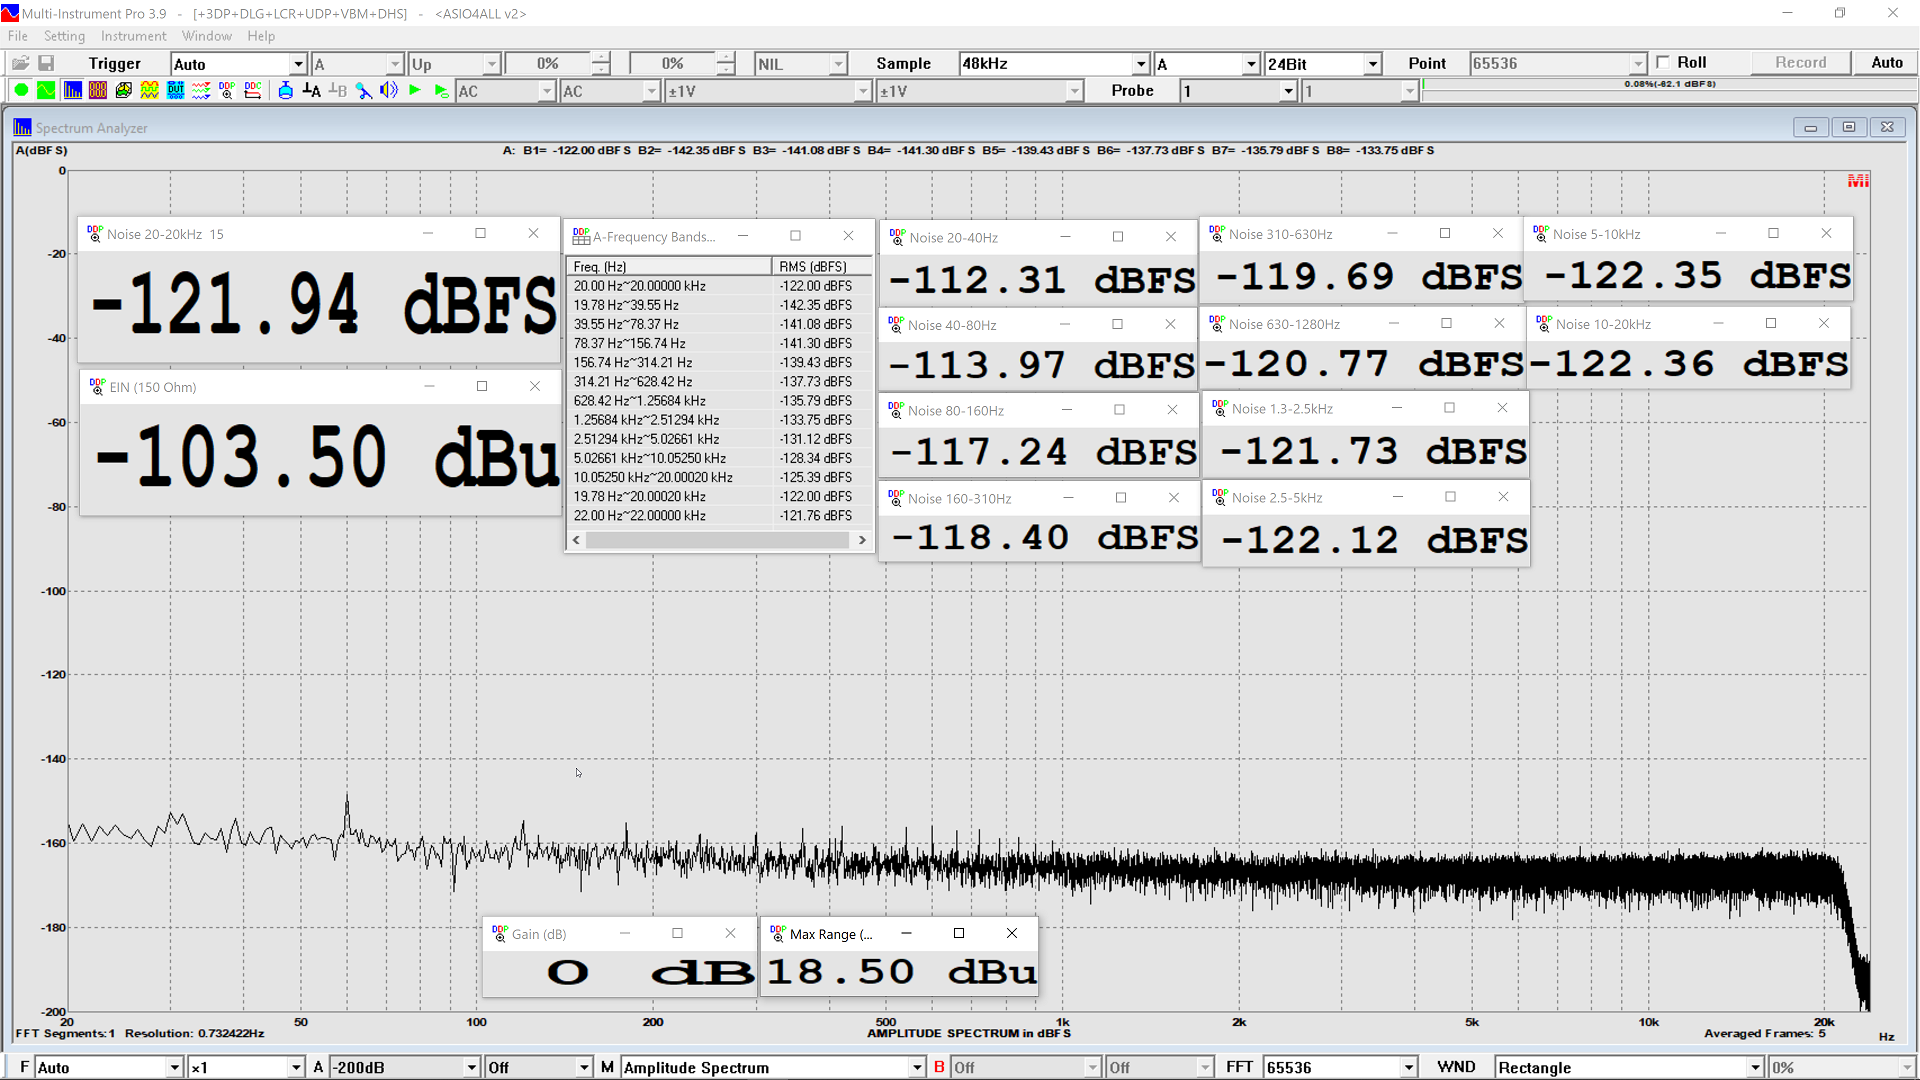Click the Multi-Instrument Pro application icon
The image size is (1920, 1080).
10,13
